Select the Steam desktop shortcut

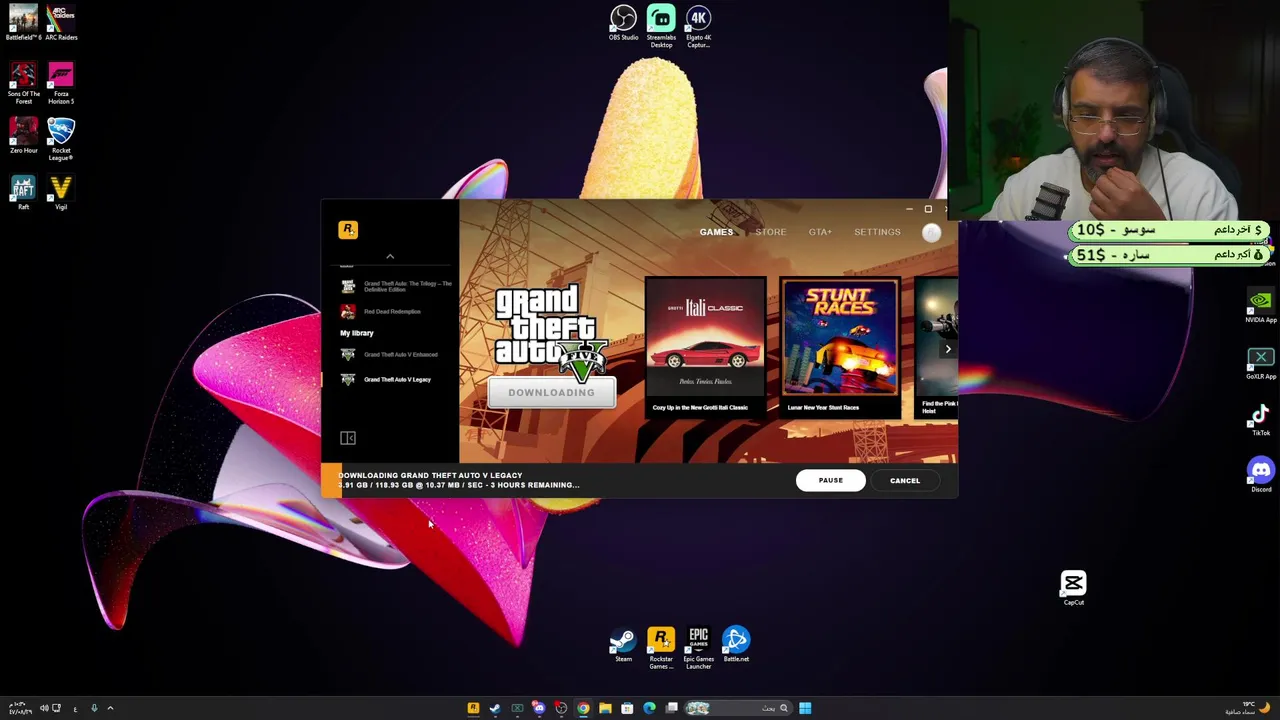[623, 645]
